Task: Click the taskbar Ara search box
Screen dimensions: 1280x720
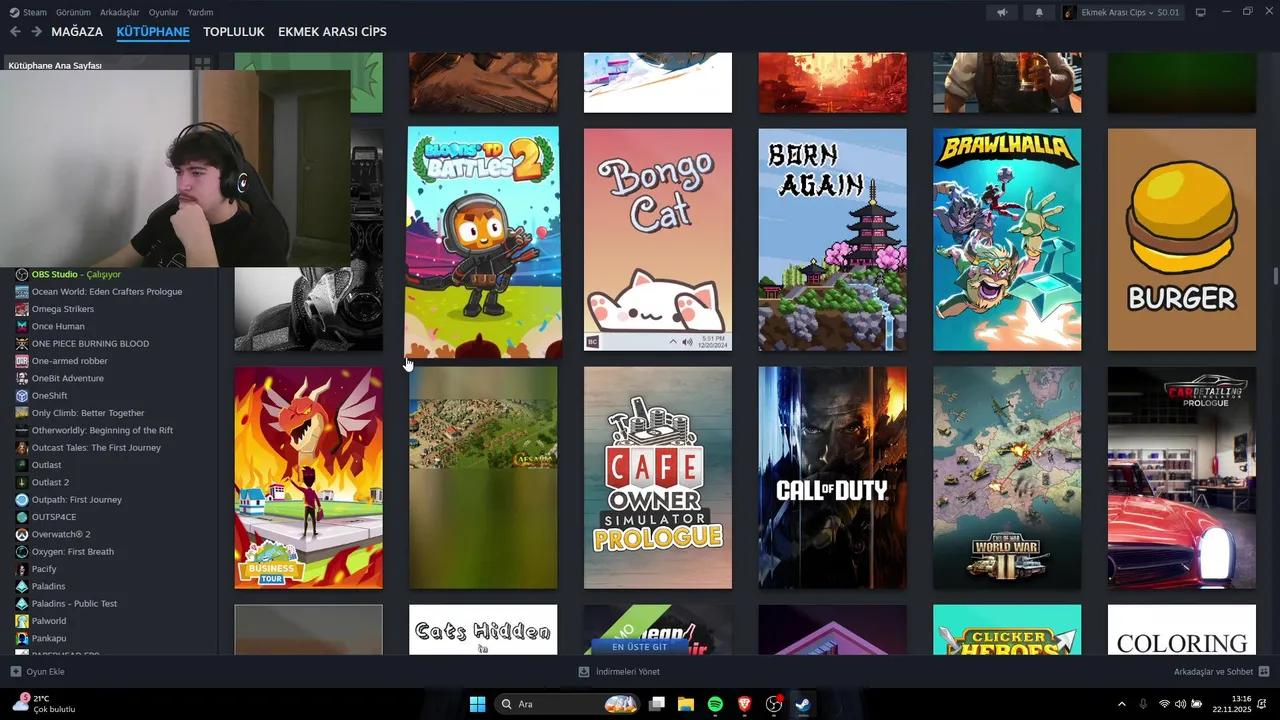Action: click(x=568, y=704)
